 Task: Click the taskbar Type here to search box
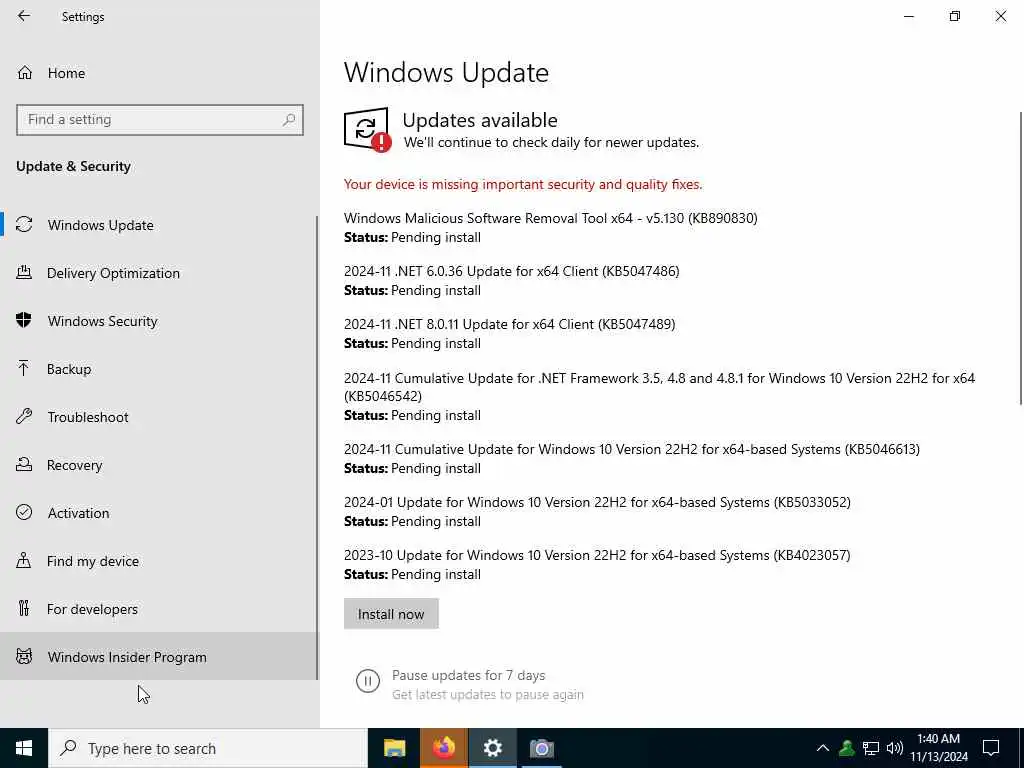pyautogui.click(x=208, y=748)
